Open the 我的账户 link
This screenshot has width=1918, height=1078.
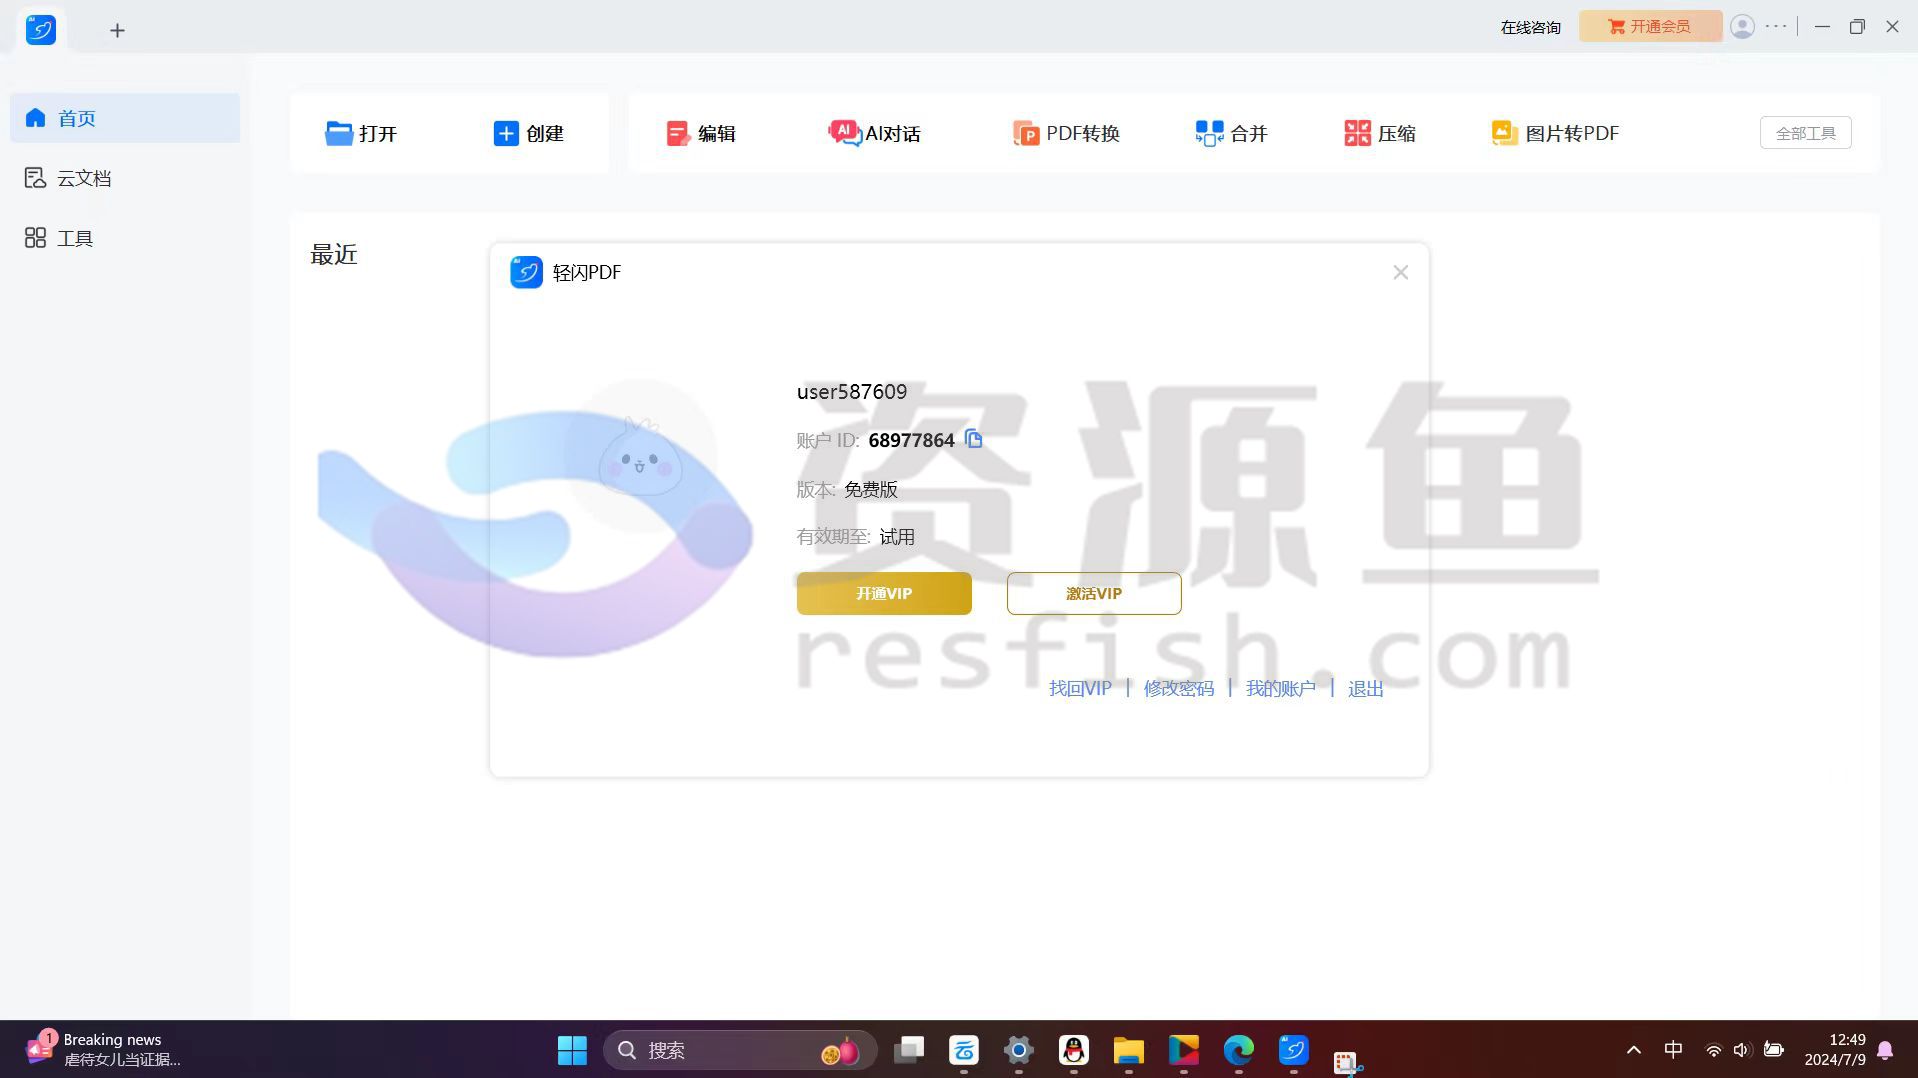coord(1281,688)
